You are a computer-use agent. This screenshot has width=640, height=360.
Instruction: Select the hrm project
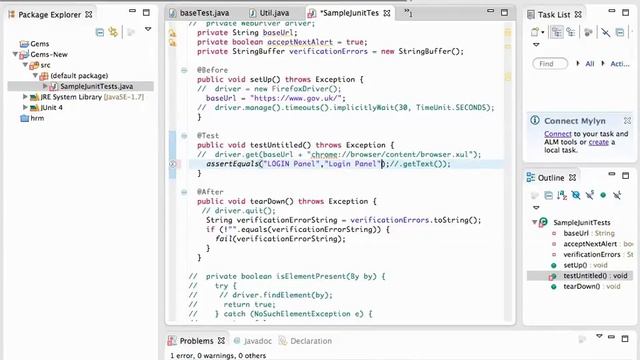coord(37,118)
